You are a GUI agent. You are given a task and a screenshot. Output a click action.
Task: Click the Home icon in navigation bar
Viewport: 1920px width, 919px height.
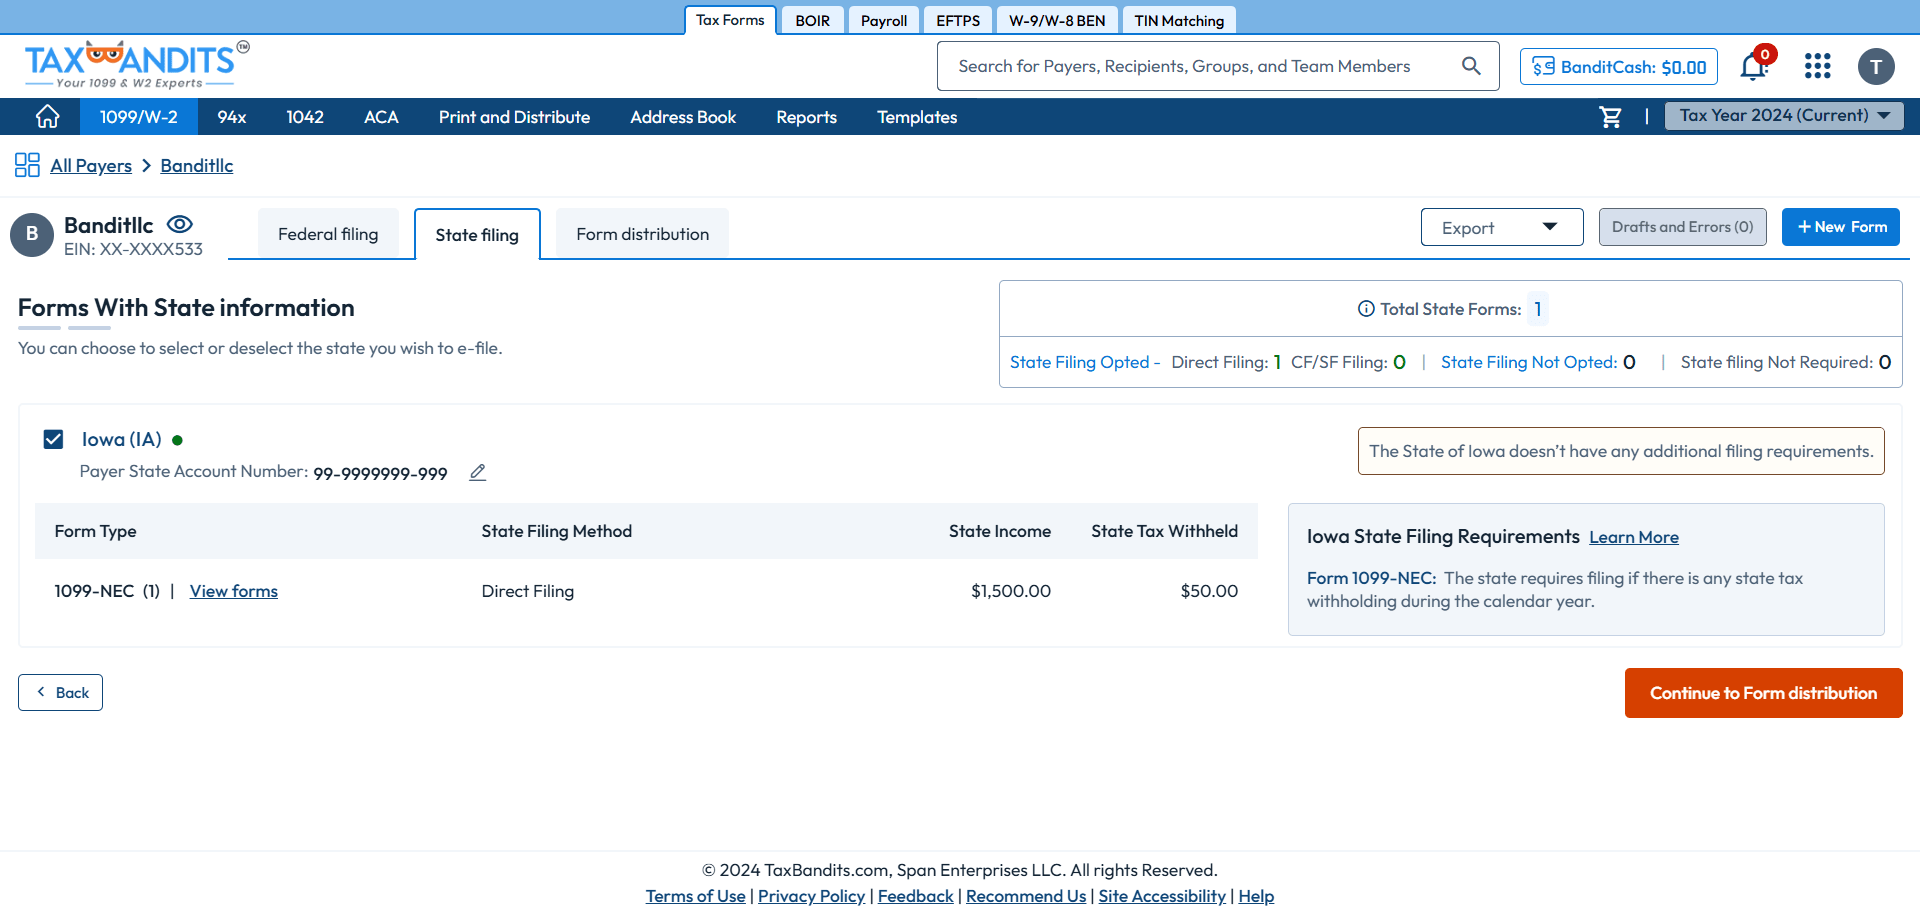click(47, 117)
